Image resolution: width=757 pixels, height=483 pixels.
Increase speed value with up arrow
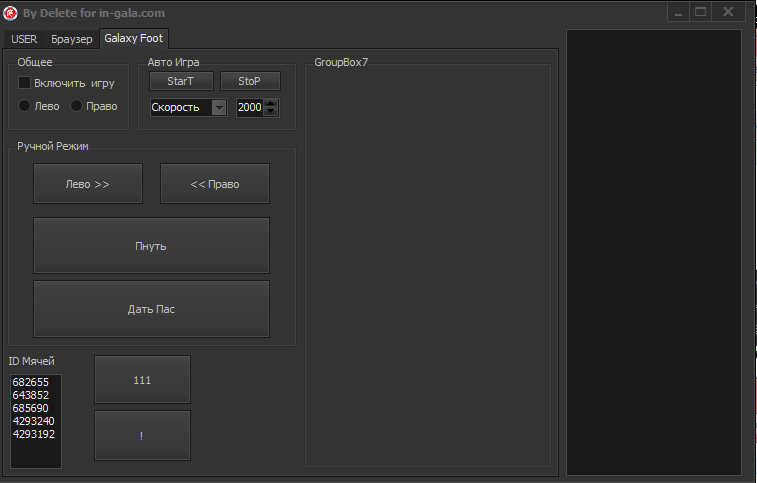(x=271, y=103)
